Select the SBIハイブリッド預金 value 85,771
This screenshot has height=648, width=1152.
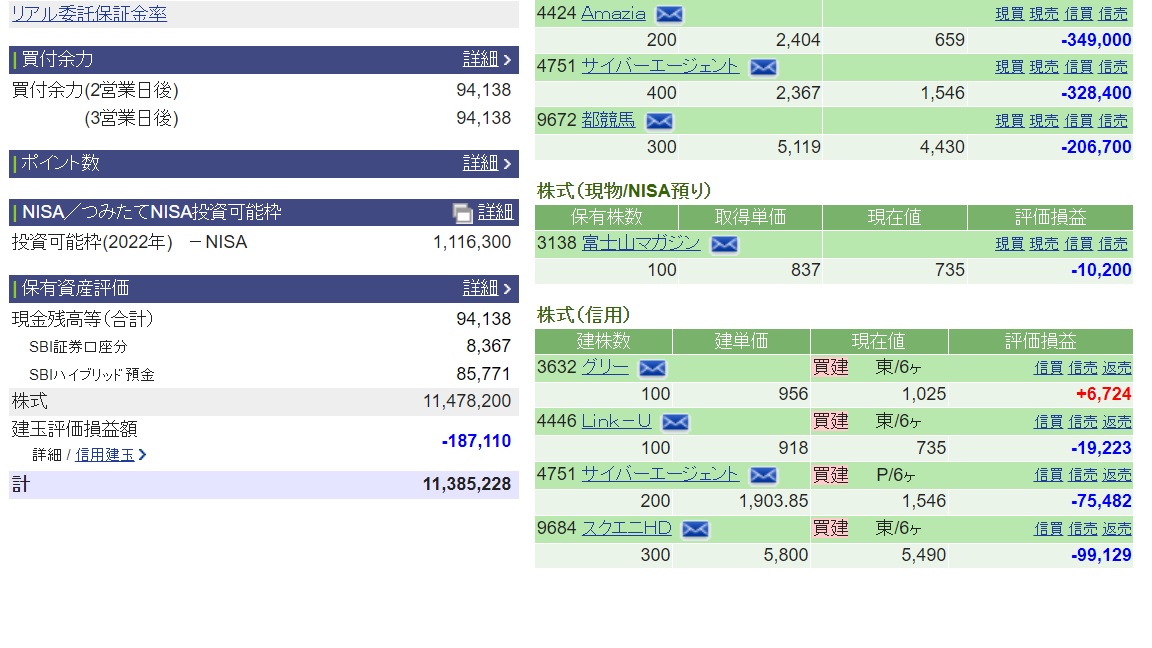(x=483, y=374)
